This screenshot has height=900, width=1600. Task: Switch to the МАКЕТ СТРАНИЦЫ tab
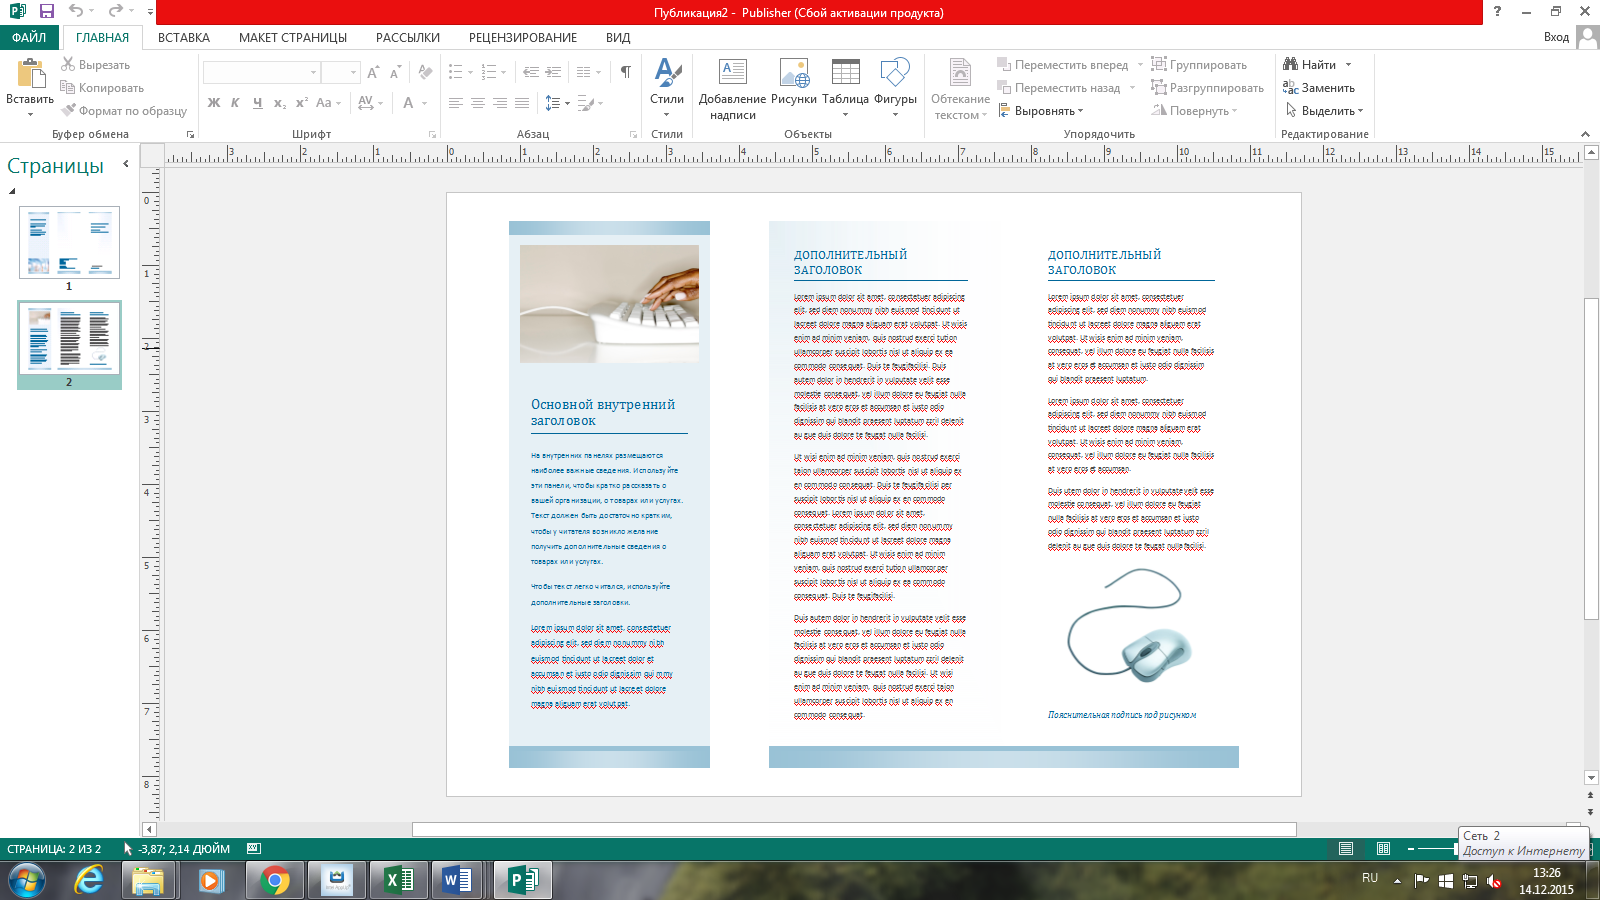tap(293, 37)
